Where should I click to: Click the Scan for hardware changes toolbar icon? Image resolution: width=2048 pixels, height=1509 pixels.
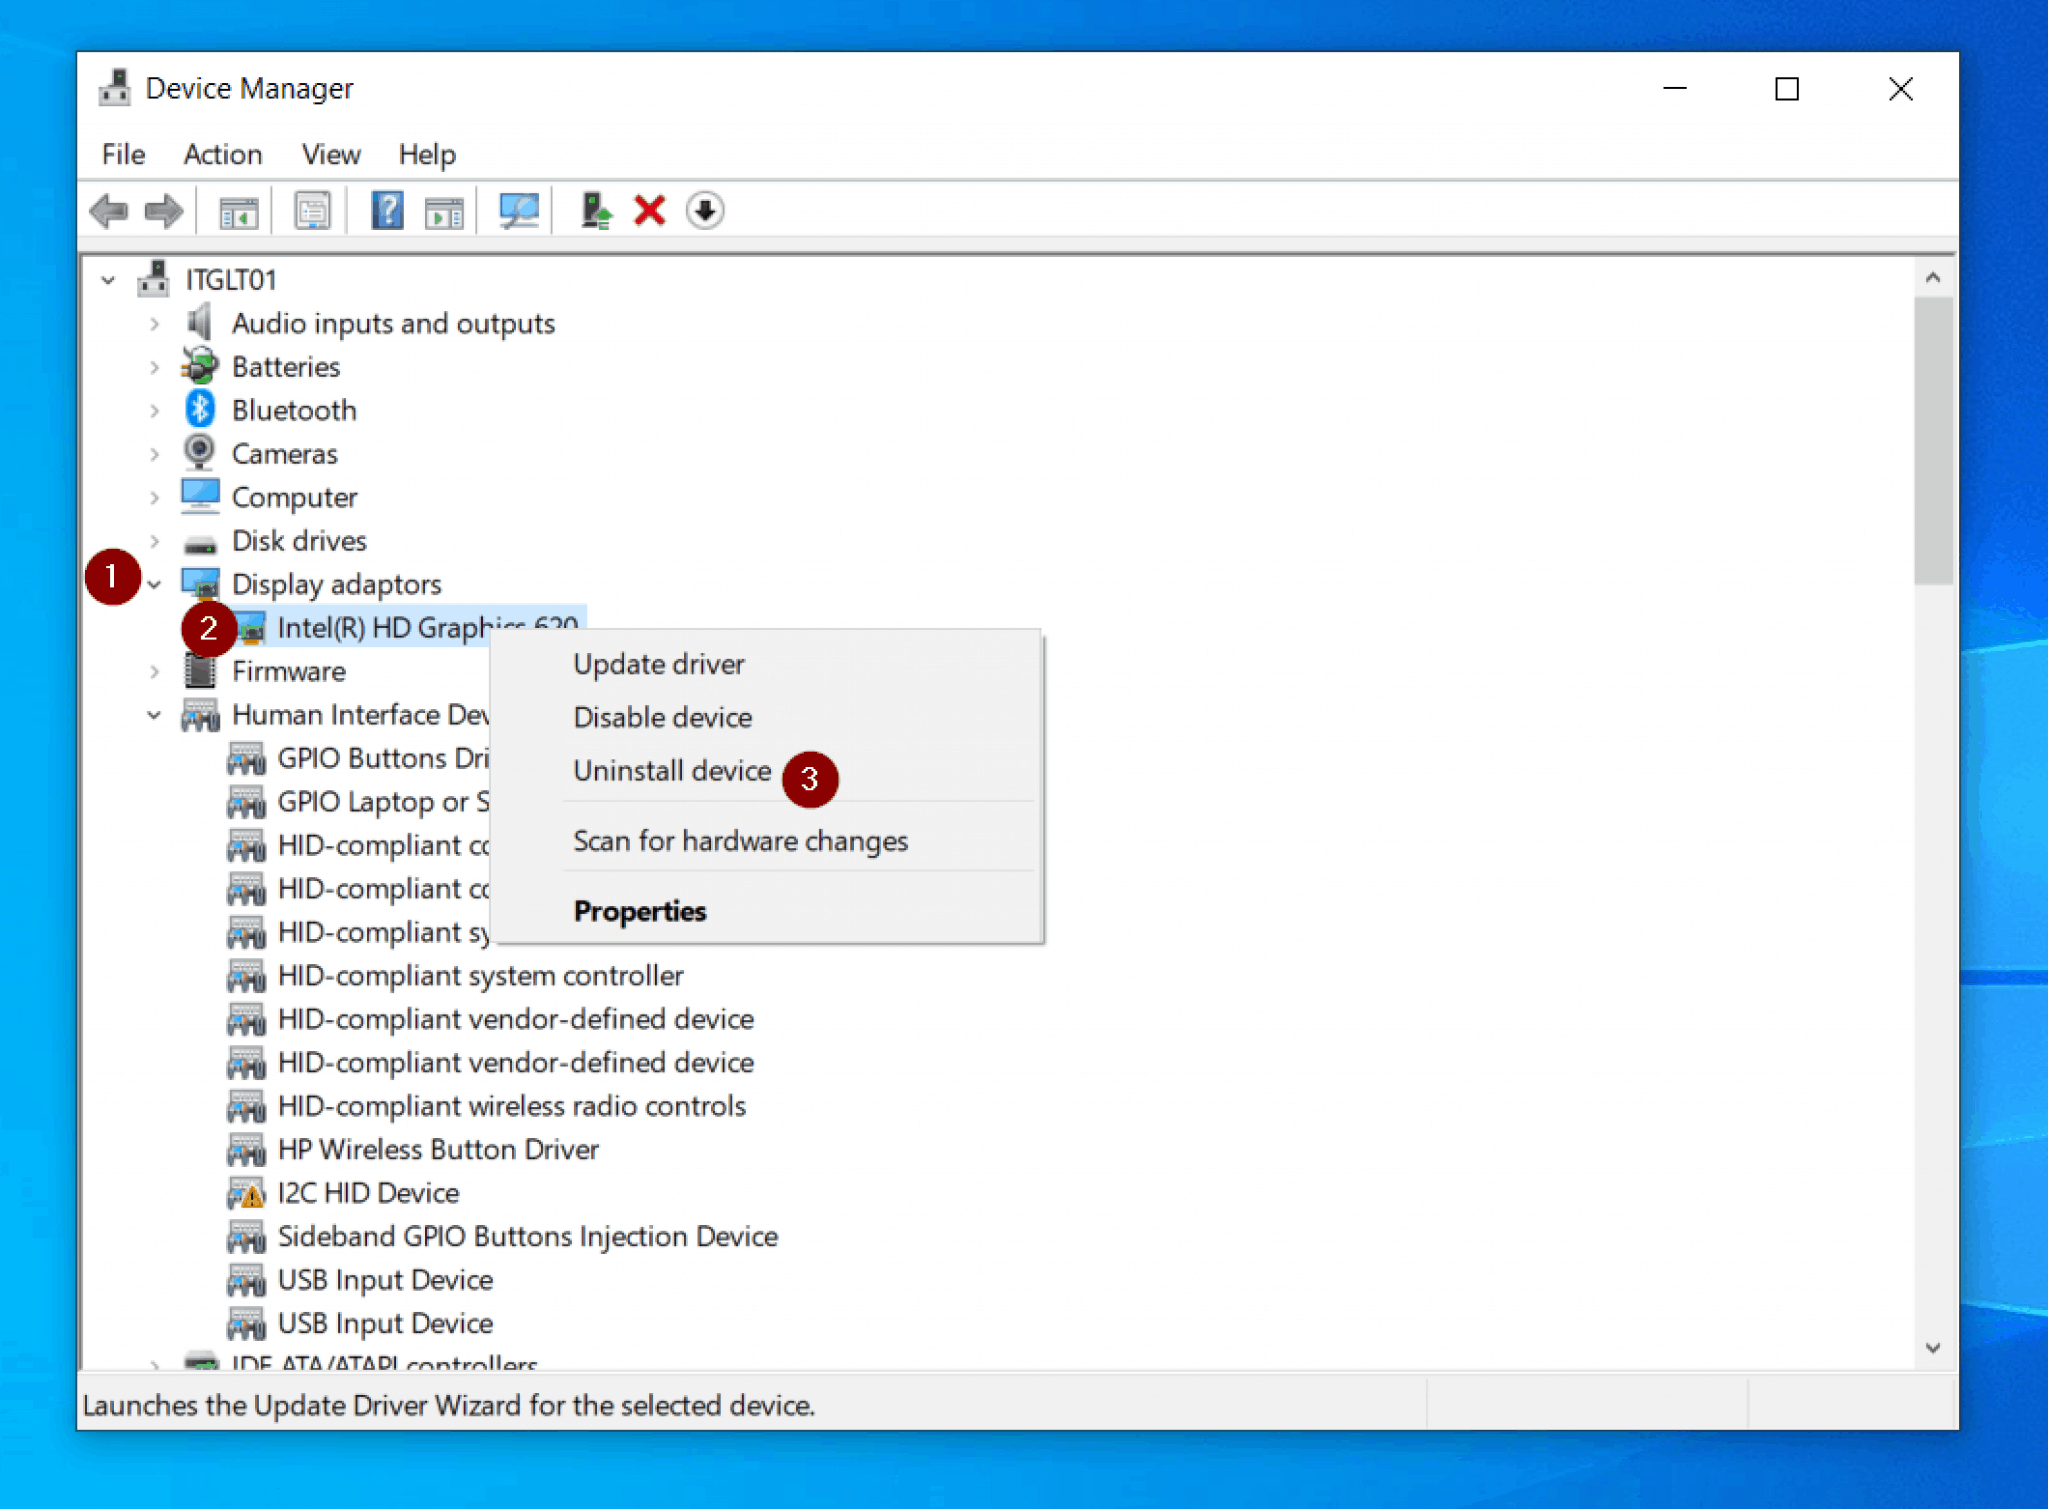tap(518, 209)
